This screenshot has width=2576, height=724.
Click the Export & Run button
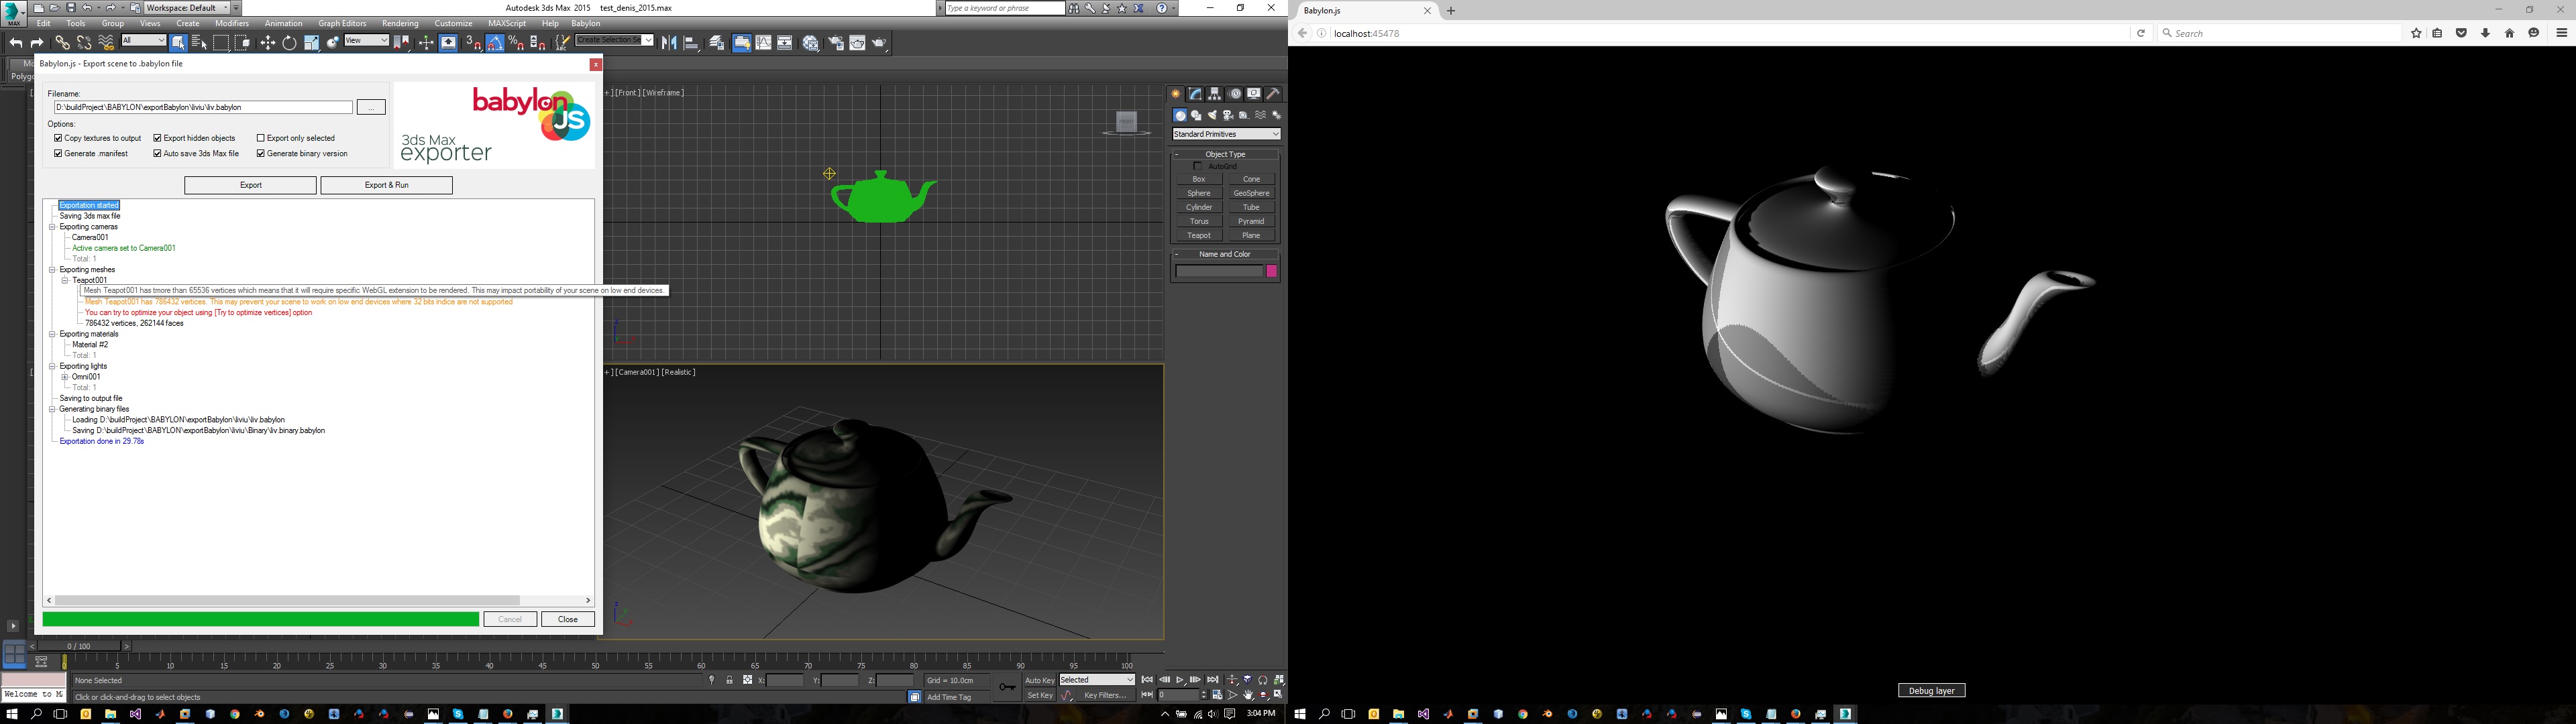tap(386, 185)
